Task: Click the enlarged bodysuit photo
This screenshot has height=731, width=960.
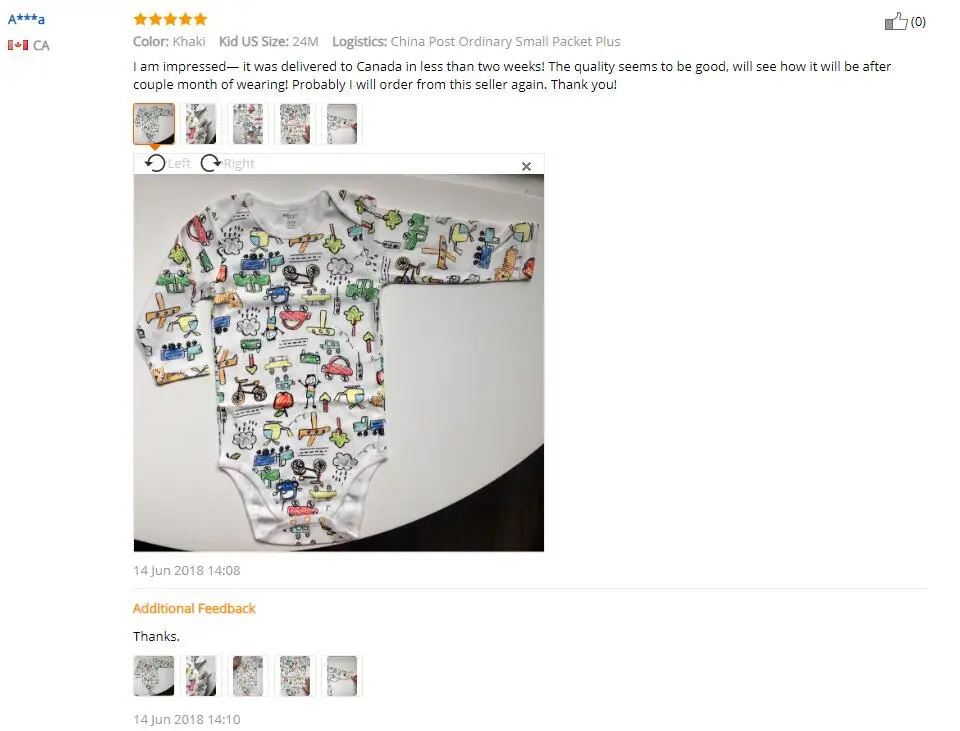Action: click(339, 363)
